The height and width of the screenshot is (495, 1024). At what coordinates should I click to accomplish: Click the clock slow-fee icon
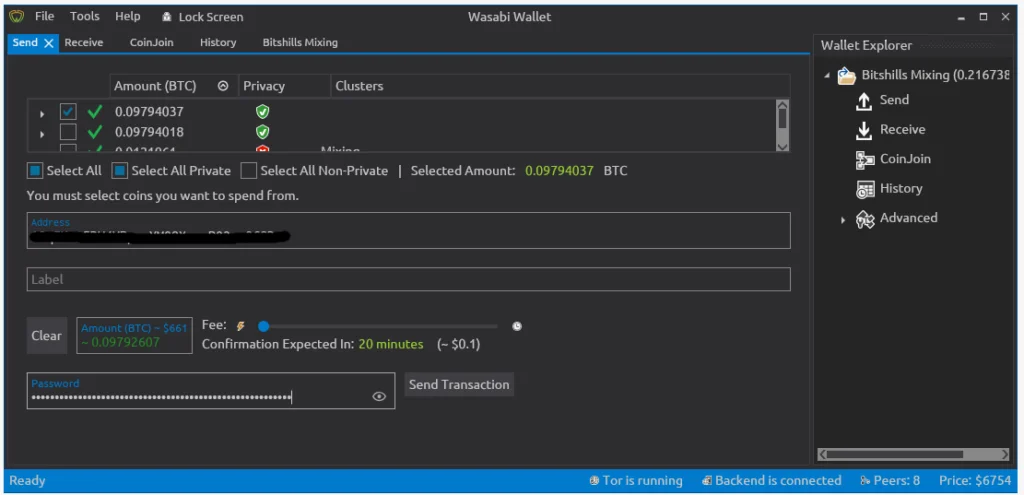pos(517,326)
